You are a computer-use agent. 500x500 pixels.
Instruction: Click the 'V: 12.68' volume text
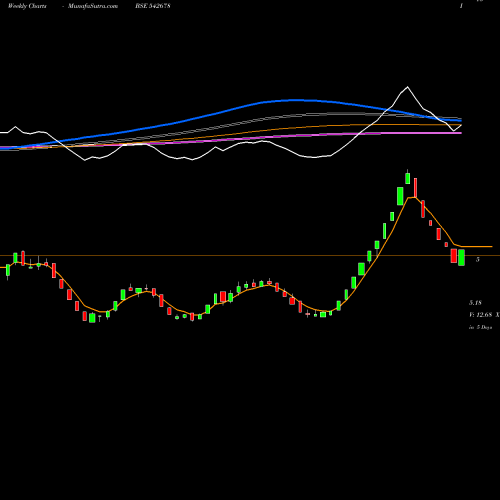pyautogui.click(x=480, y=315)
